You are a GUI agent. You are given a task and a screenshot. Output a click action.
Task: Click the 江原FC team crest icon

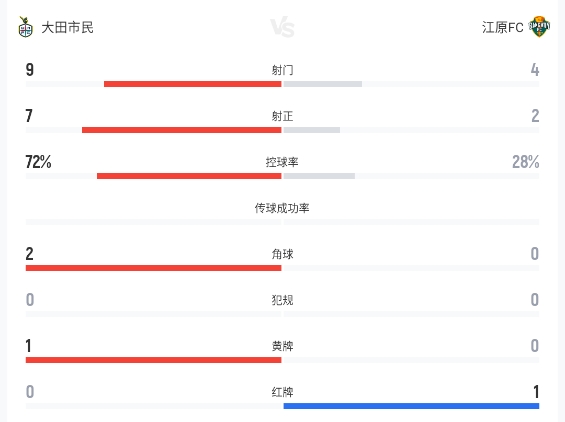click(x=539, y=27)
